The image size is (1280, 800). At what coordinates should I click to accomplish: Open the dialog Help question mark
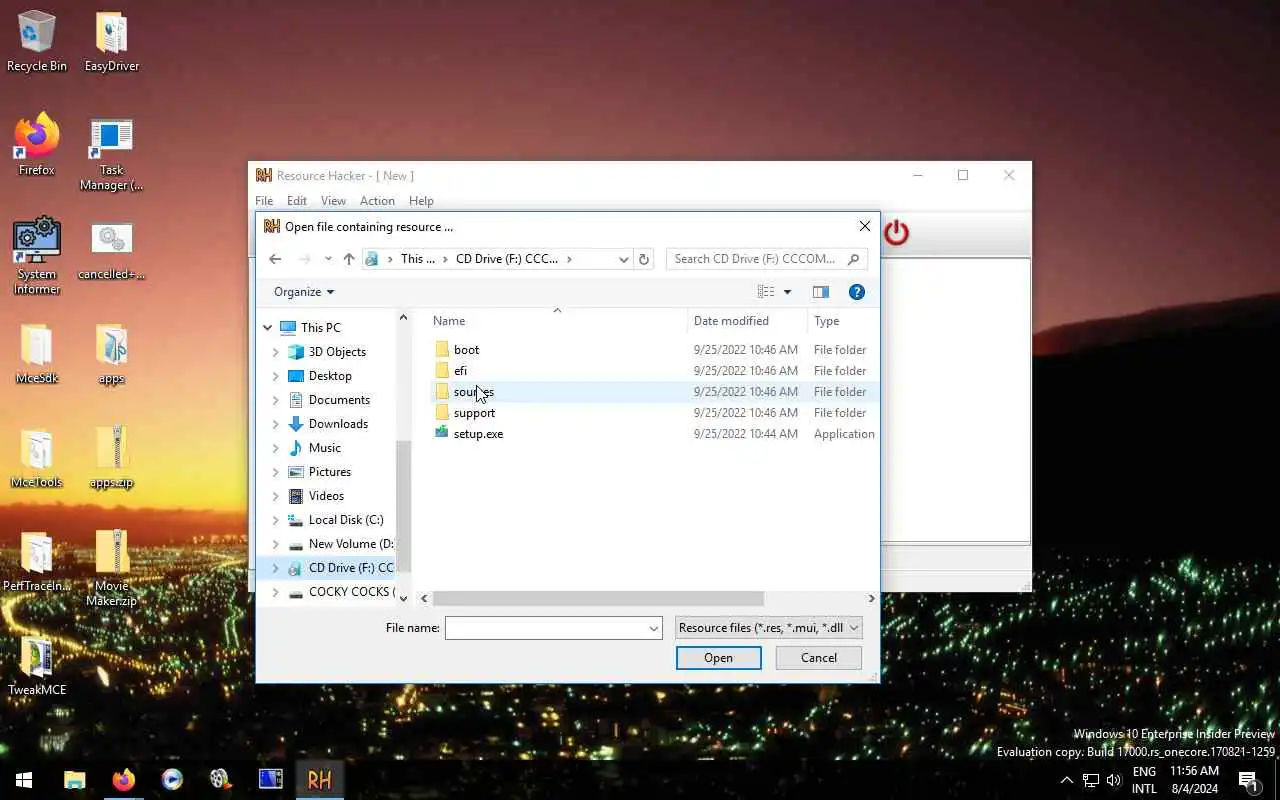[856, 292]
